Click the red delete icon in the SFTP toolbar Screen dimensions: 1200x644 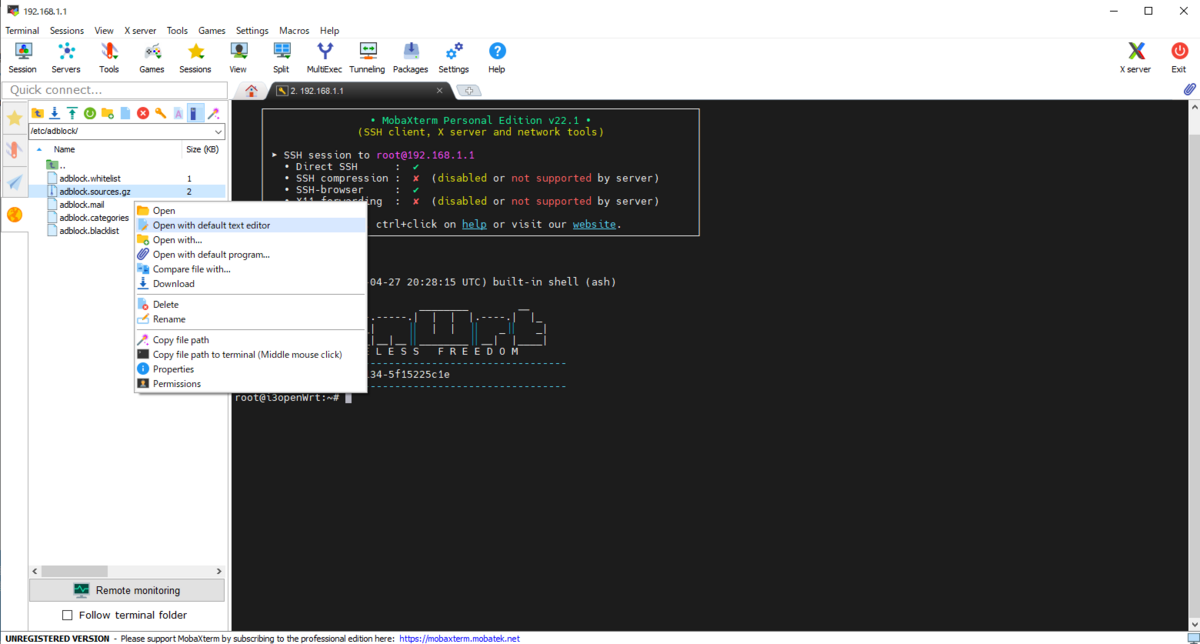(x=143, y=113)
